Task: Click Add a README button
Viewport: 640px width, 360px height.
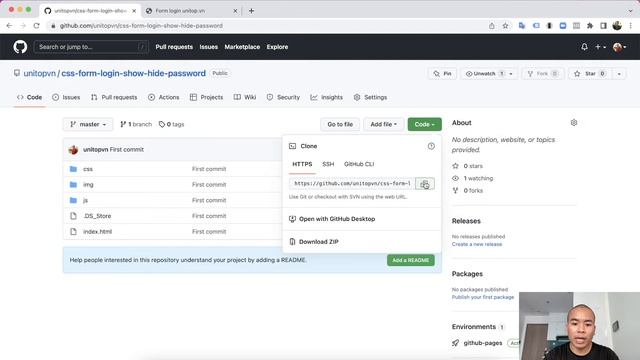Action: [411, 260]
